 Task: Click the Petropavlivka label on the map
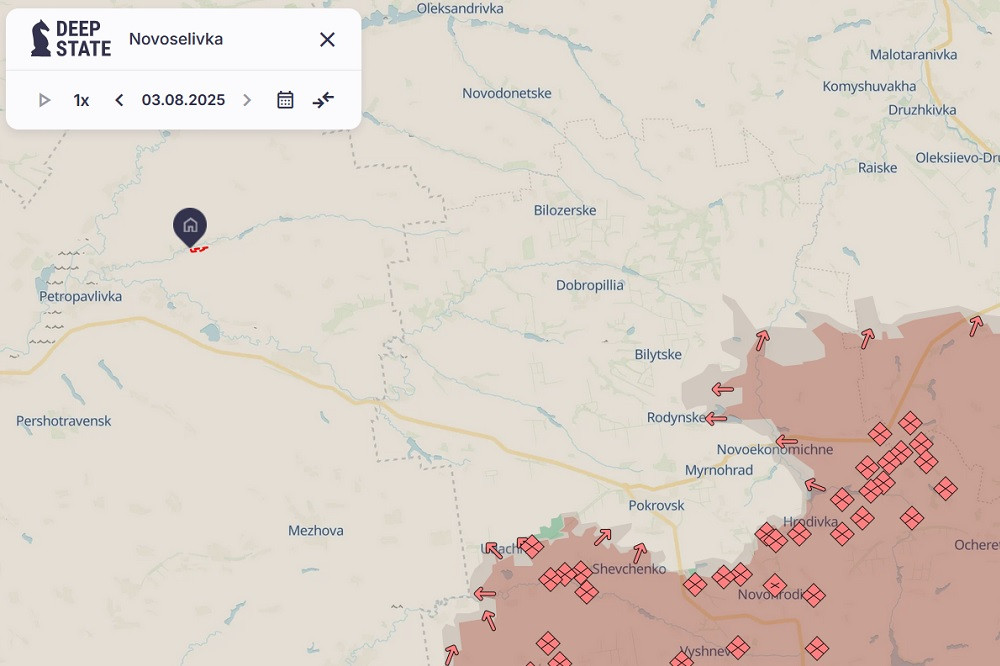(80, 296)
